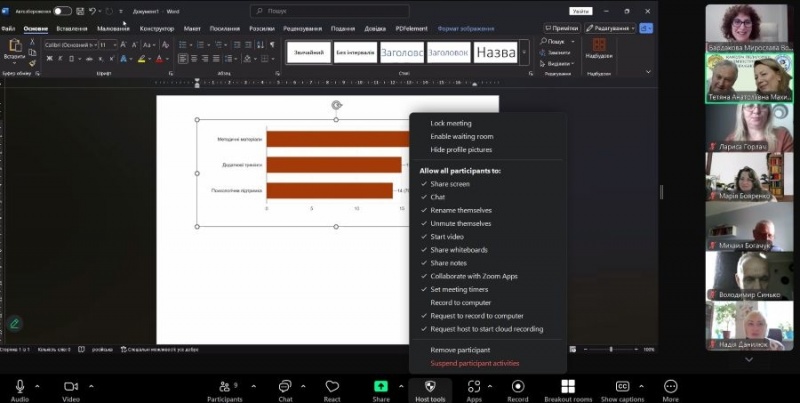Open the Apps icon in Zoom toolbar
Screen dimensions: 800x403
(474, 387)
